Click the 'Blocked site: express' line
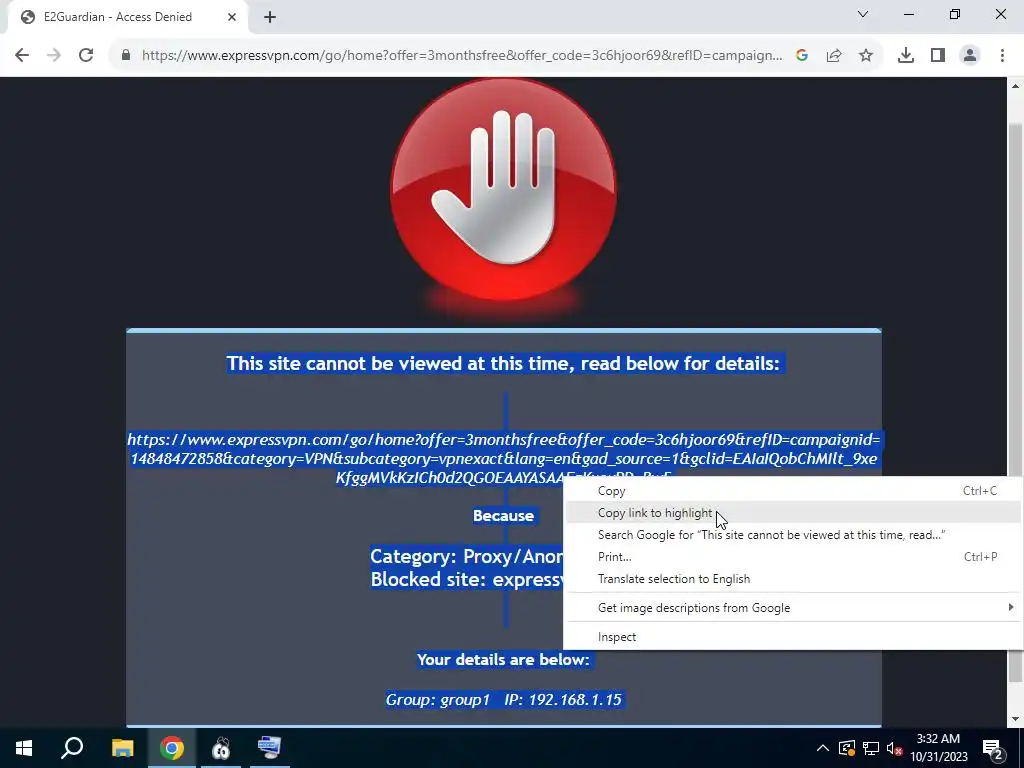The image size is (1024, 768). (x=466, y=579)
